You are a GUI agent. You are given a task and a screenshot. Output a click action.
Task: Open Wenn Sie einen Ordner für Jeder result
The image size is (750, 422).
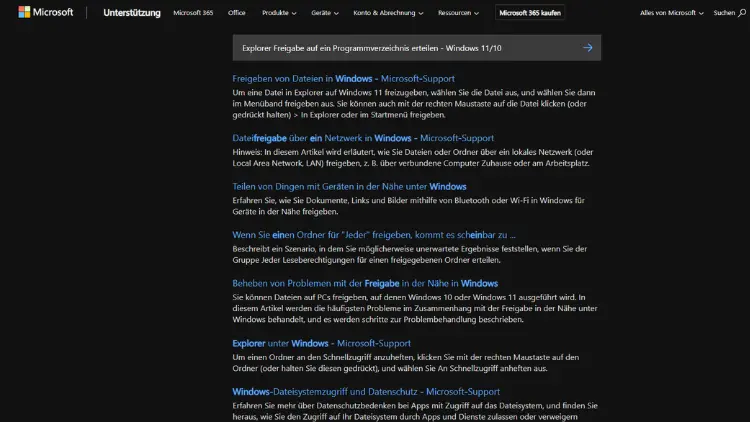(x=374, y=235)
